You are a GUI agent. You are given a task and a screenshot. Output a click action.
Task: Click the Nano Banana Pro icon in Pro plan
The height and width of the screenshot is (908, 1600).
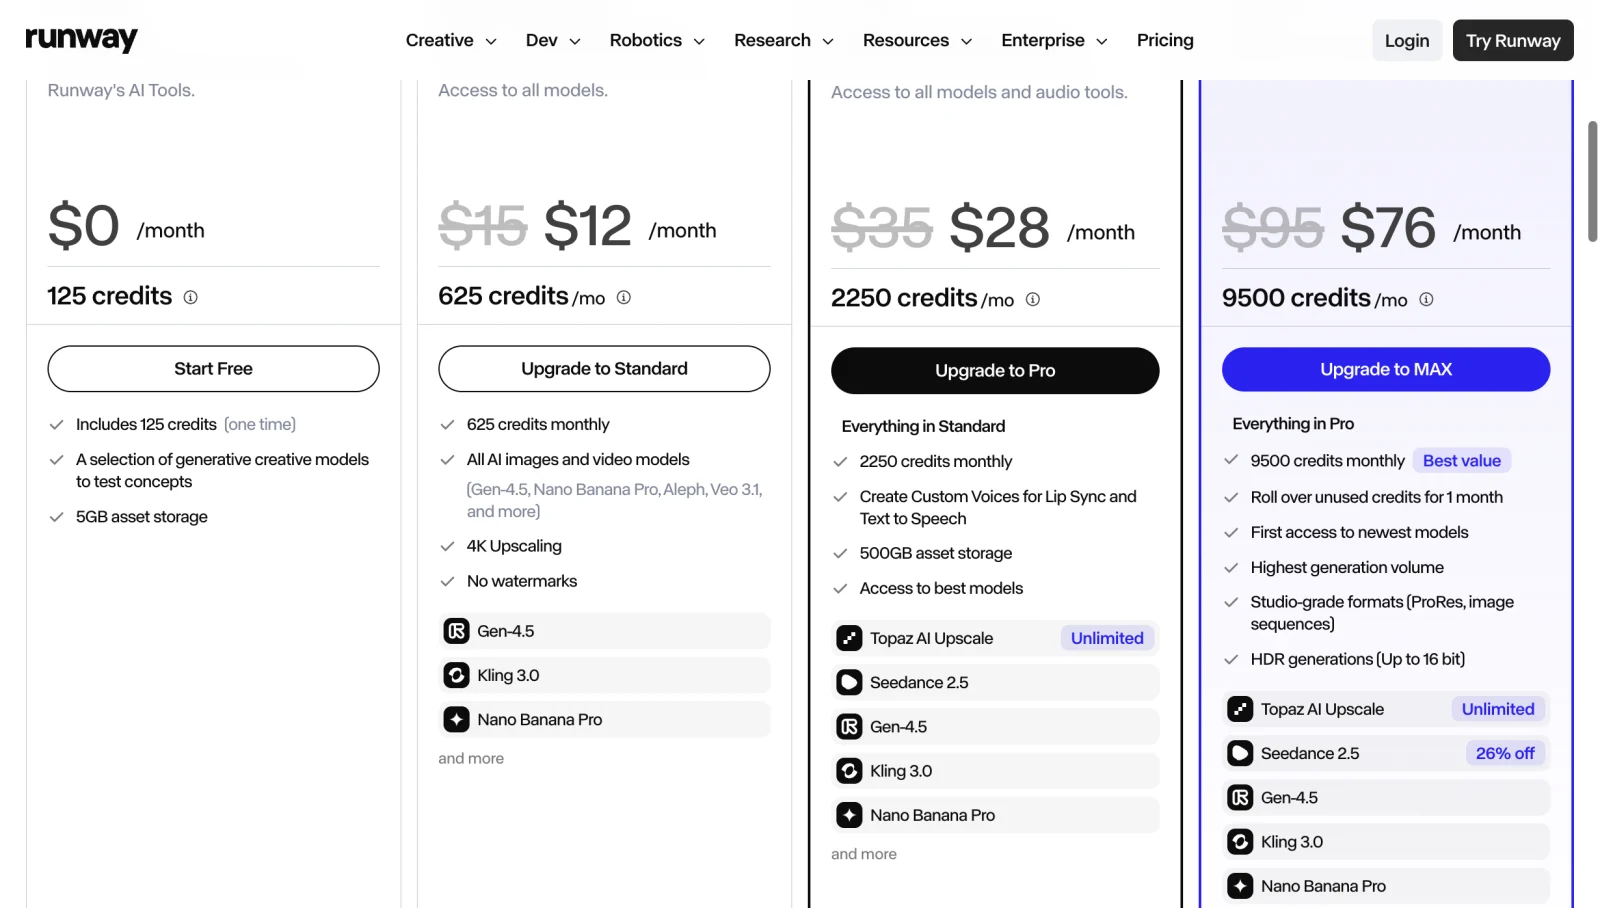tap(849, 815)
